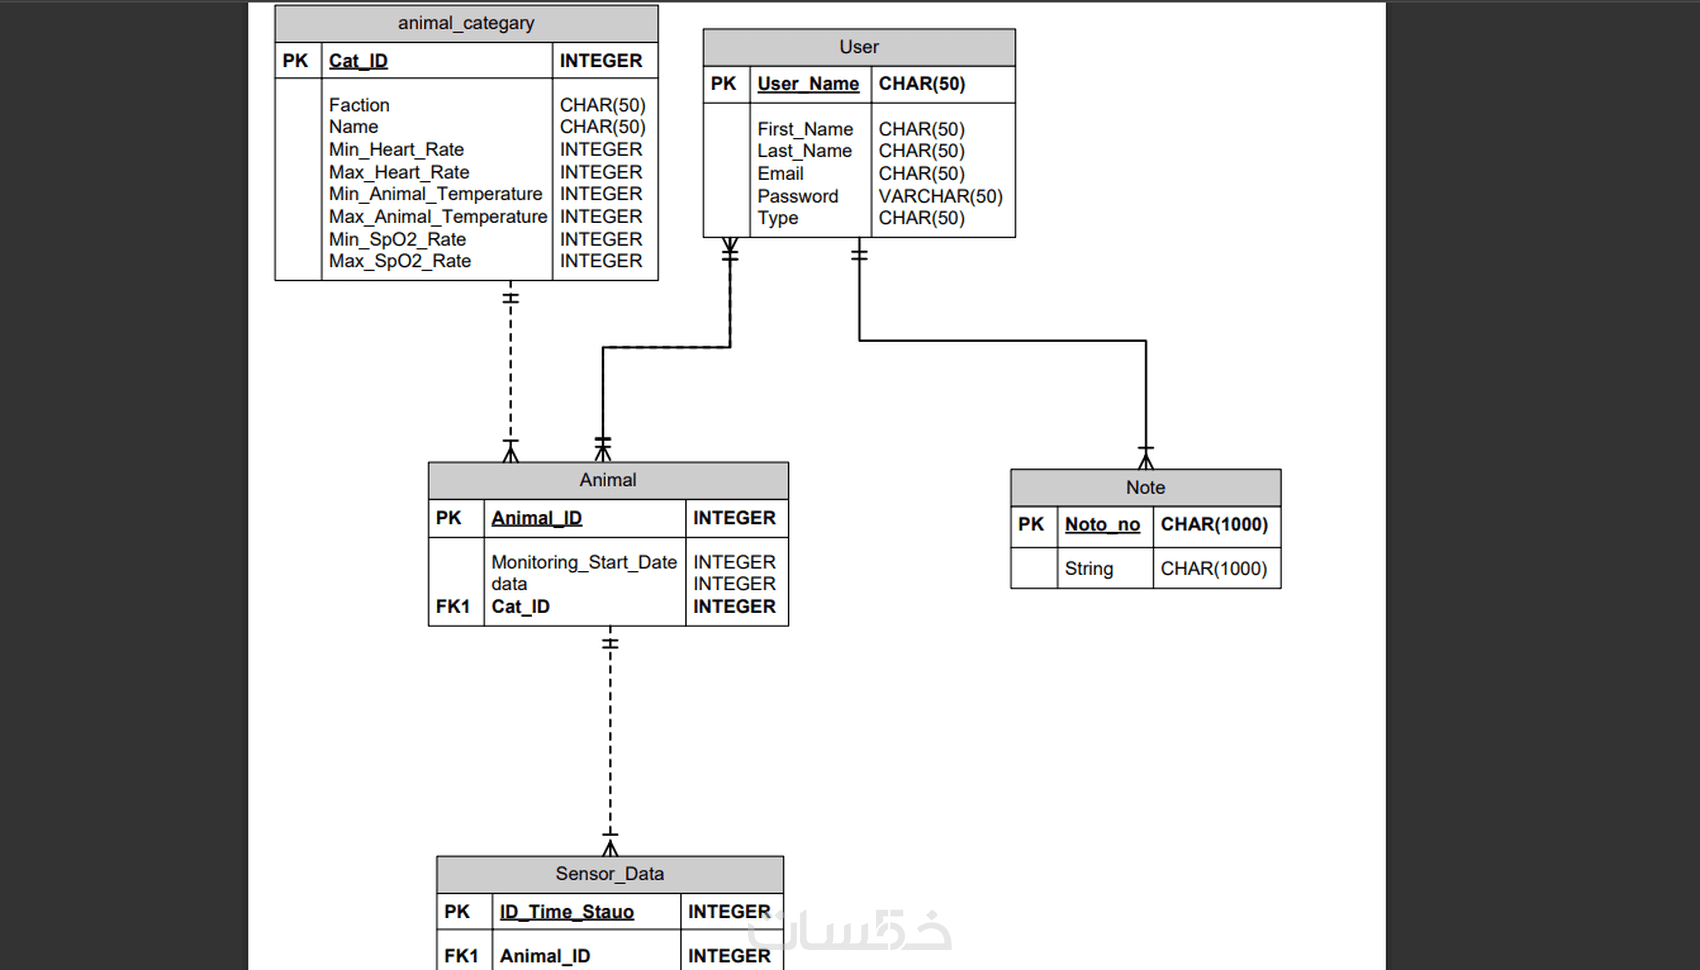Select the Sensor_Data table header
Viewport: 1700px width, 970px height.
tap(609, 873)
